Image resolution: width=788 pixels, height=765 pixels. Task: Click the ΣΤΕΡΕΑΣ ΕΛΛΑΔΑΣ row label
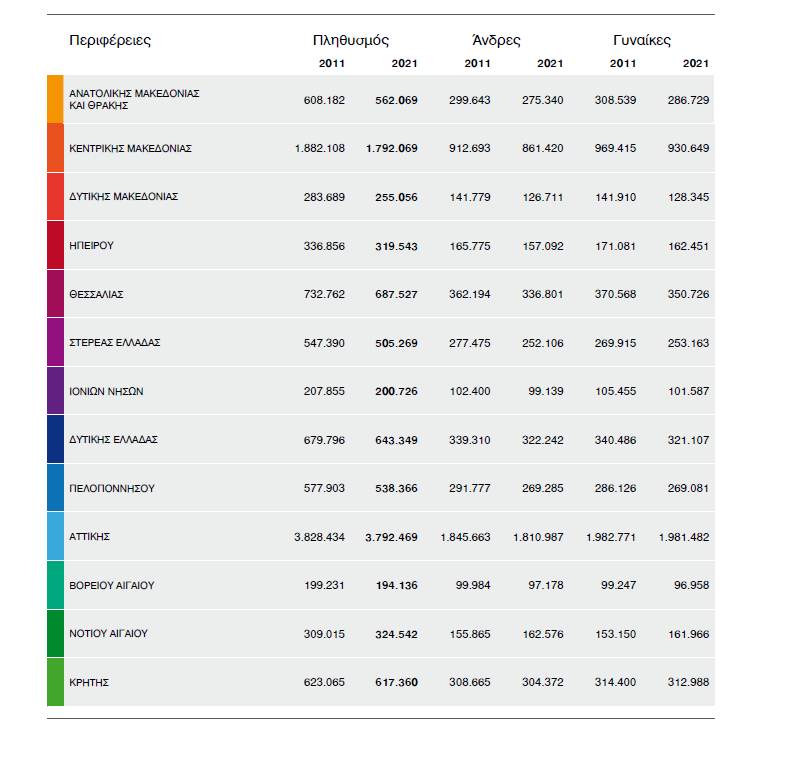pyautogui.click(x=115, y=342)
